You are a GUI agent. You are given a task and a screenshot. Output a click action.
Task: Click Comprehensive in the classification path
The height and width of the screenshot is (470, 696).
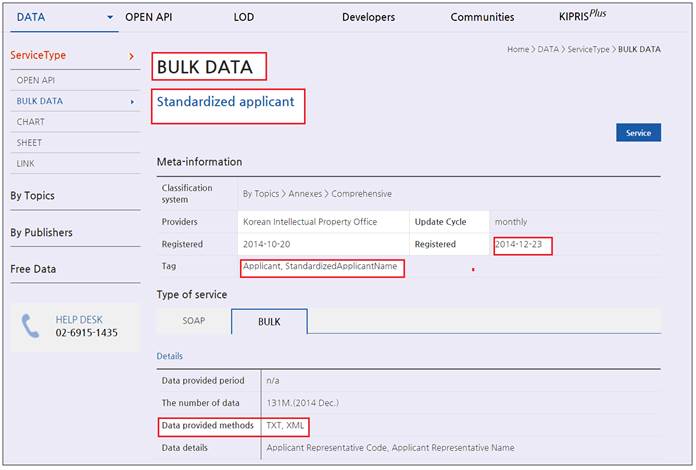coord(361,194)
